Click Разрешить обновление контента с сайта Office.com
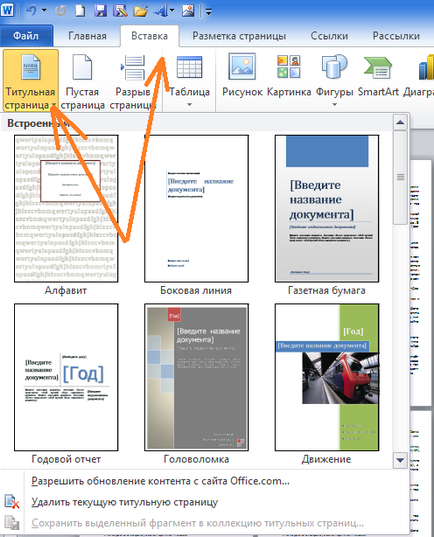 pos(160,481)
